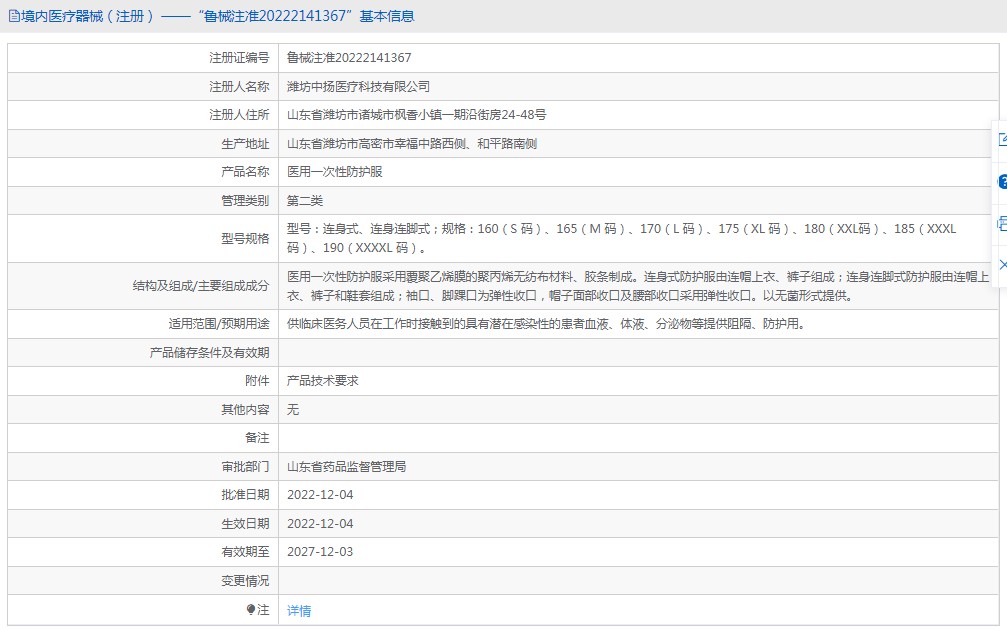This screenshot has width=1007, height=629.
Task: Click the 管理类别 label
Action: pyautogui.click(x=245, y=200)
